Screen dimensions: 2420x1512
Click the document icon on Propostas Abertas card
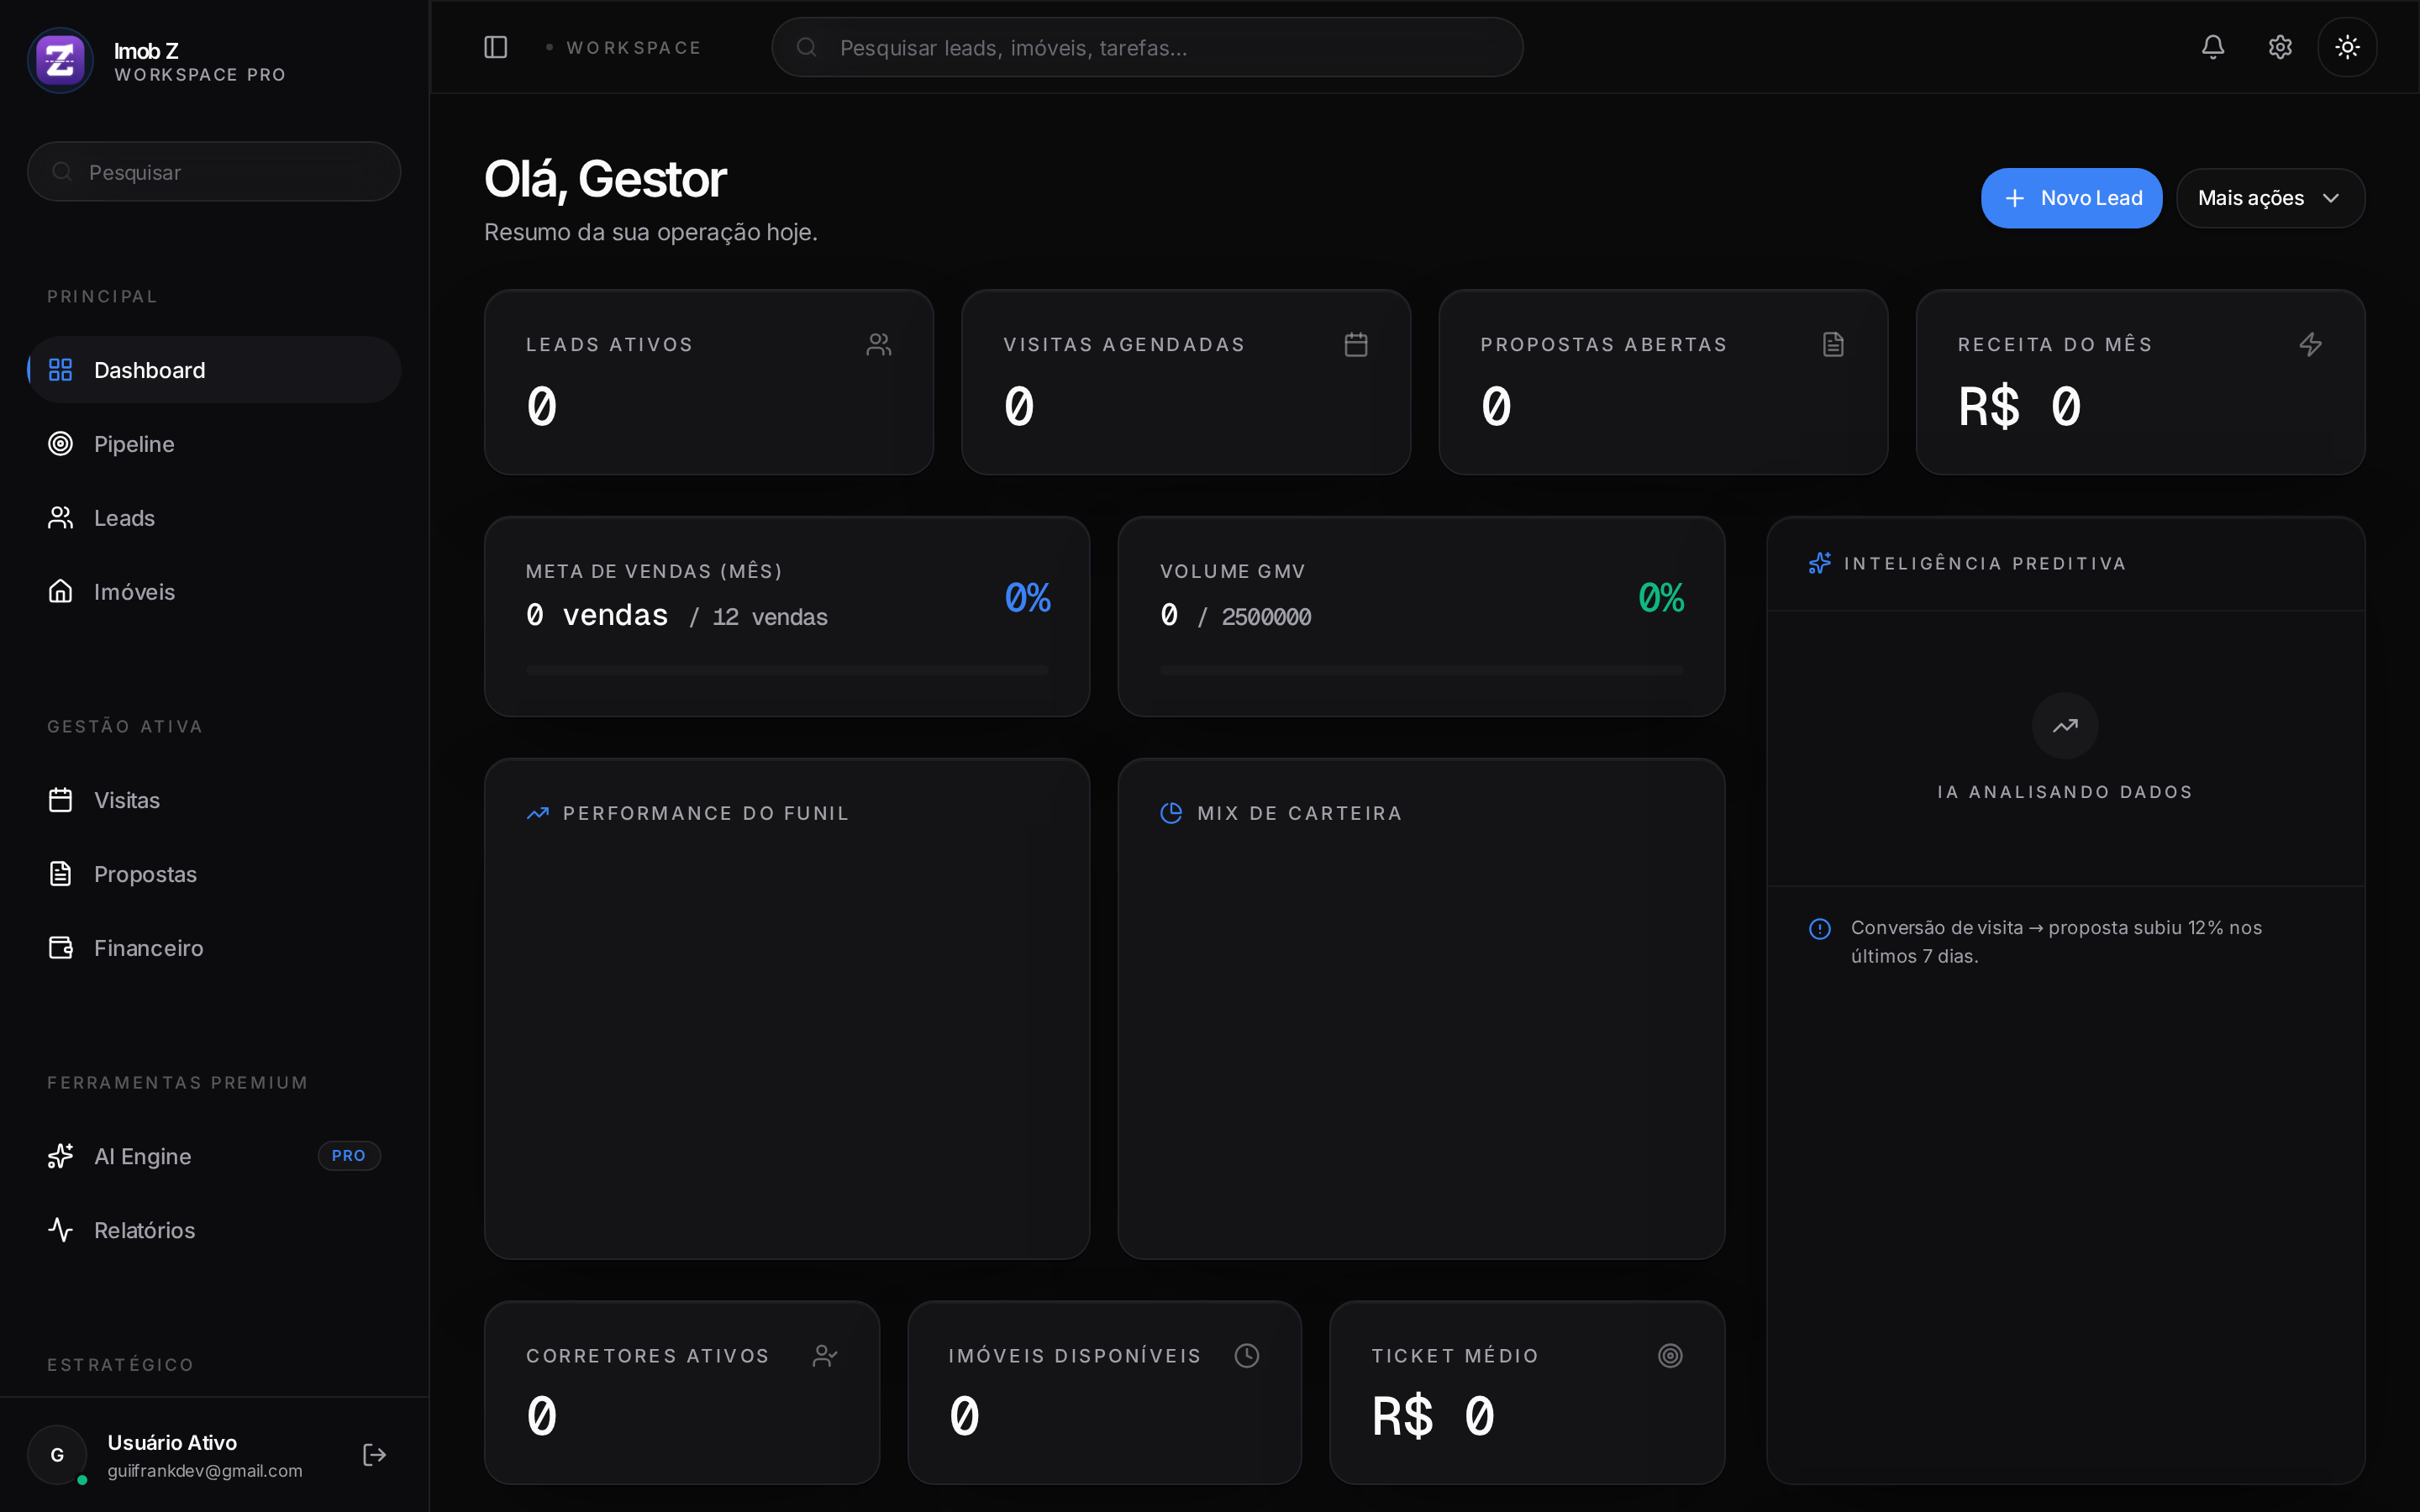pos(1833,345)
